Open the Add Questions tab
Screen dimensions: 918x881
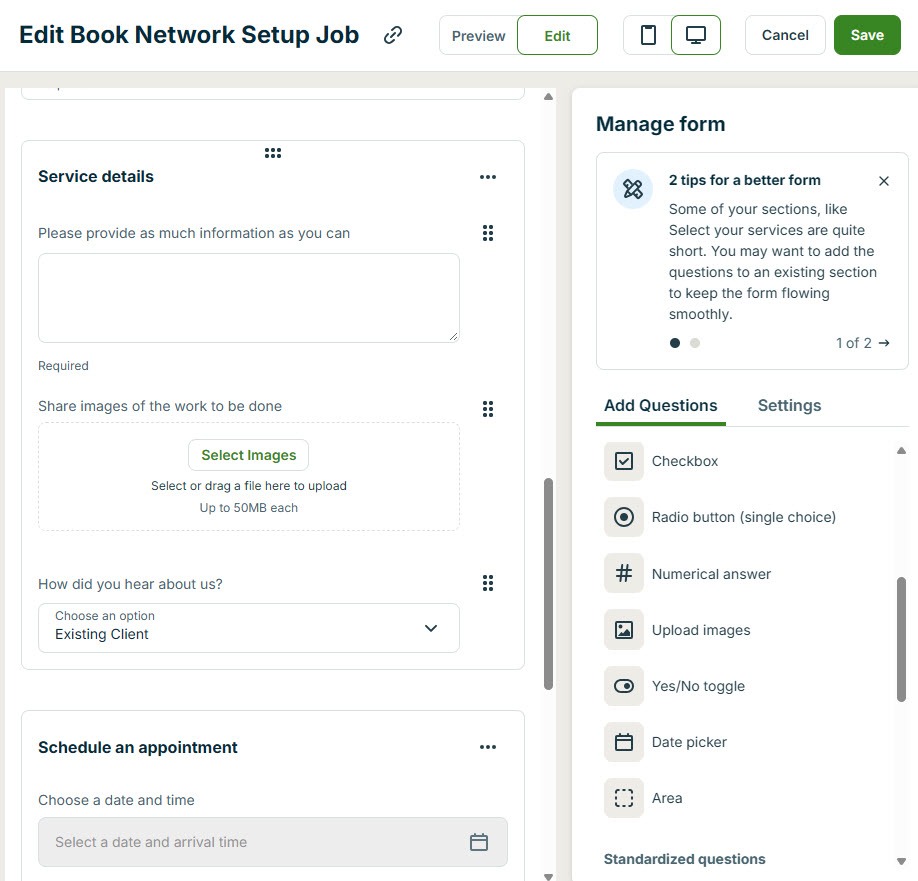pyautogui.click(x=660, y=406)
